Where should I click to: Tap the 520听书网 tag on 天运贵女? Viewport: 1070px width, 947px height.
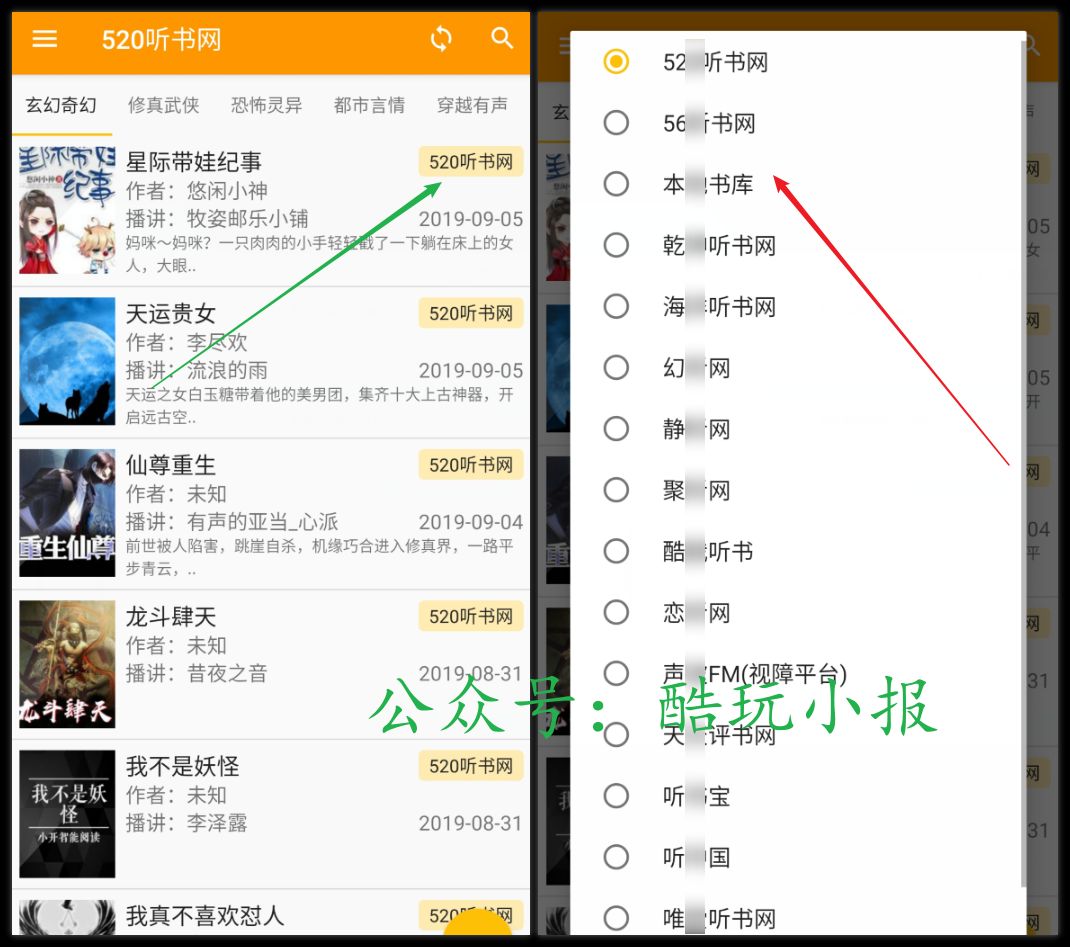coord(471,313)
